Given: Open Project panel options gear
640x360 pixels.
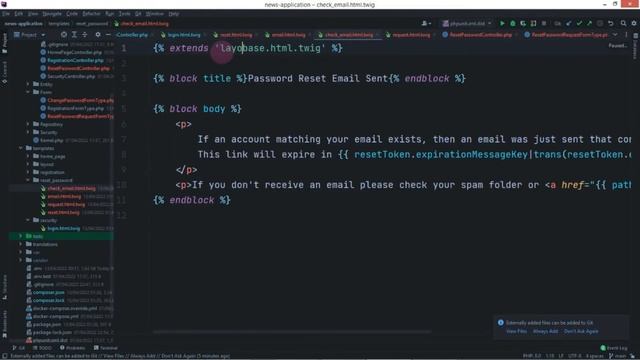Looking at the screenshot, I should tap(98, 35).
